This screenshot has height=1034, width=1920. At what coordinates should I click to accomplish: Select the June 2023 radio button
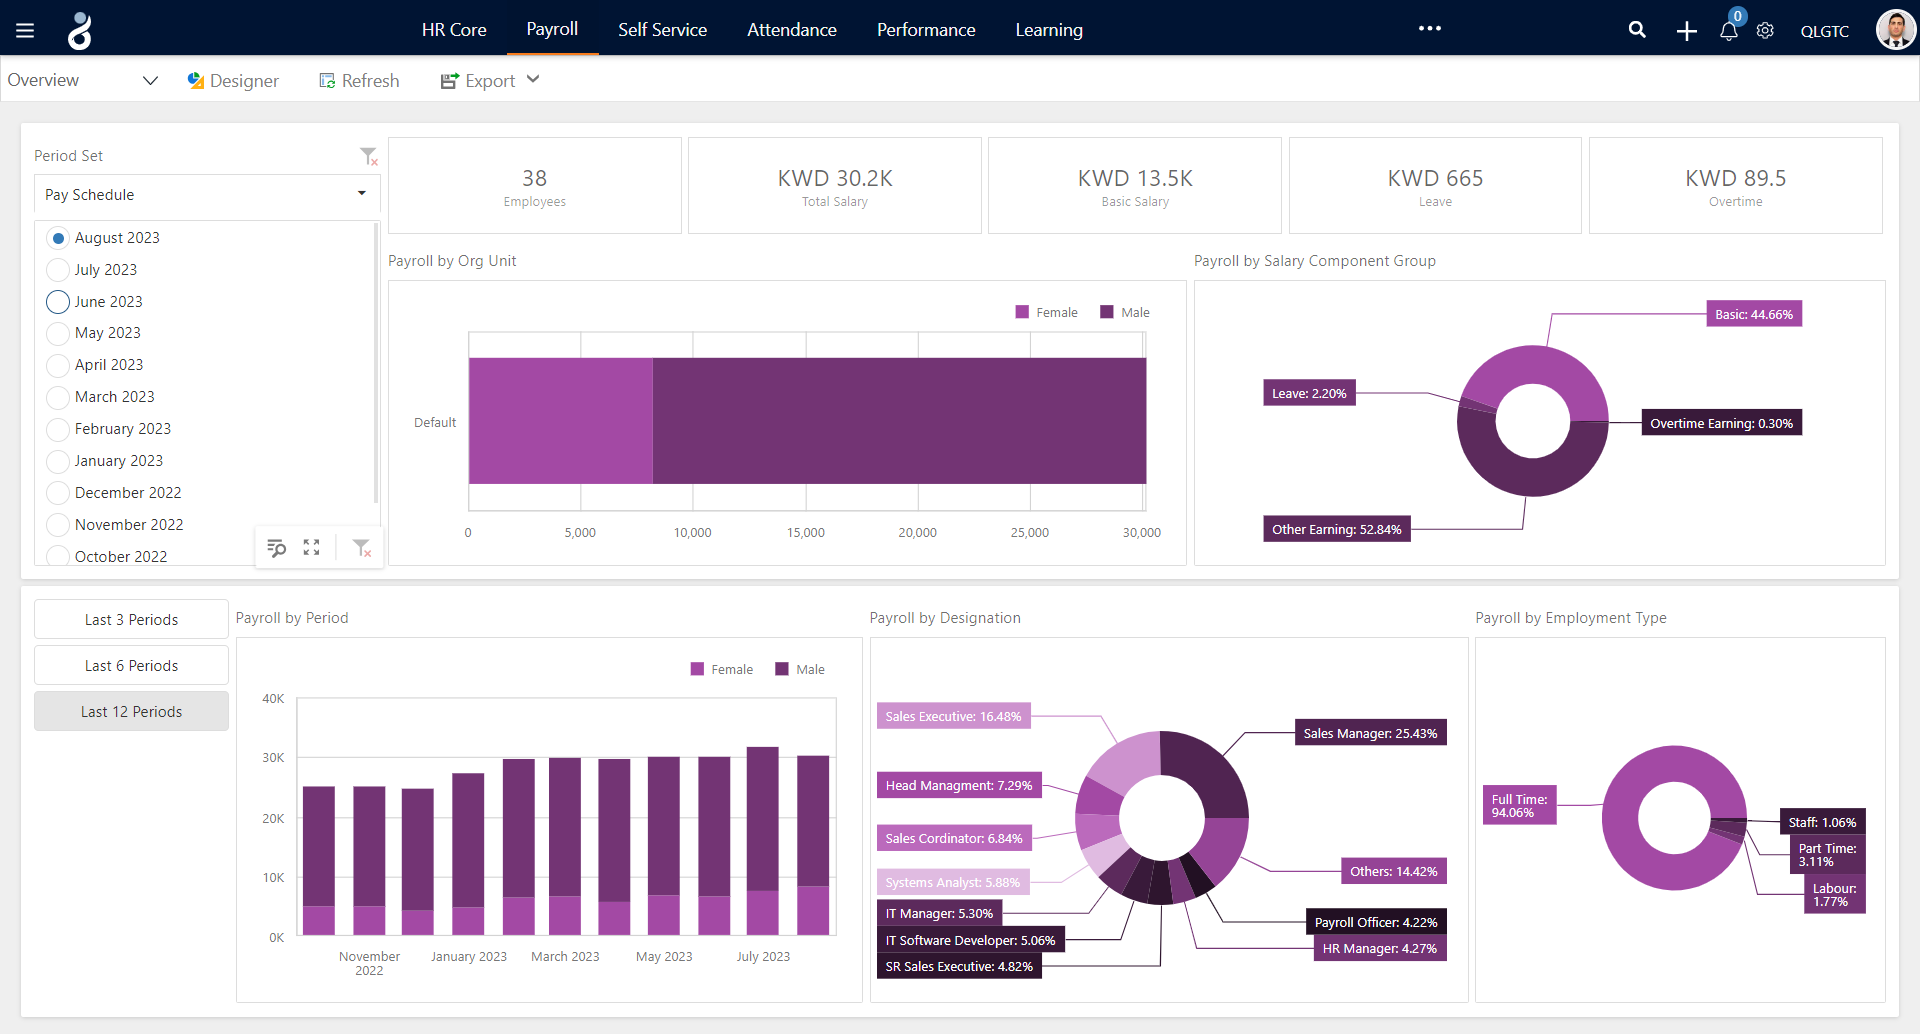click(x=57, y=301)
